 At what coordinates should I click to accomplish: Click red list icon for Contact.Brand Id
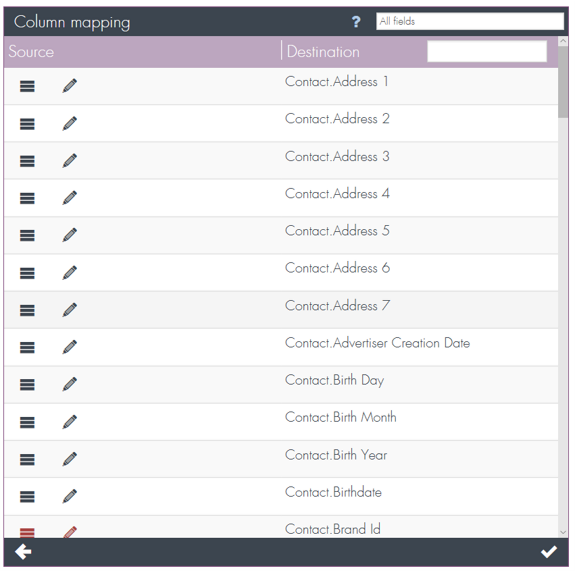click(27, 533)
